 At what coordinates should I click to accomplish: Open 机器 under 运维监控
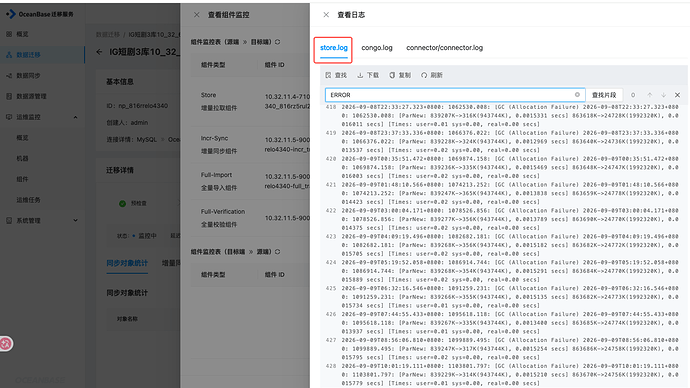click(22, 158)
